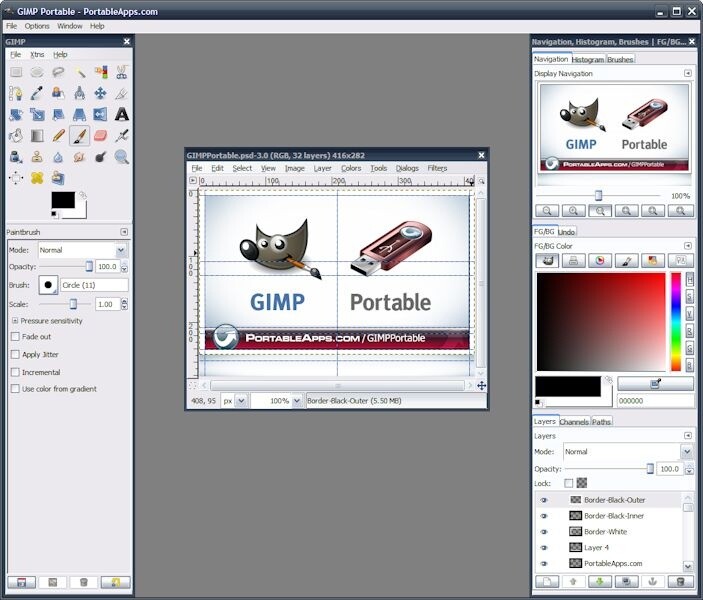Hide the Border-Black-Outer layer

tap(544, 500)
